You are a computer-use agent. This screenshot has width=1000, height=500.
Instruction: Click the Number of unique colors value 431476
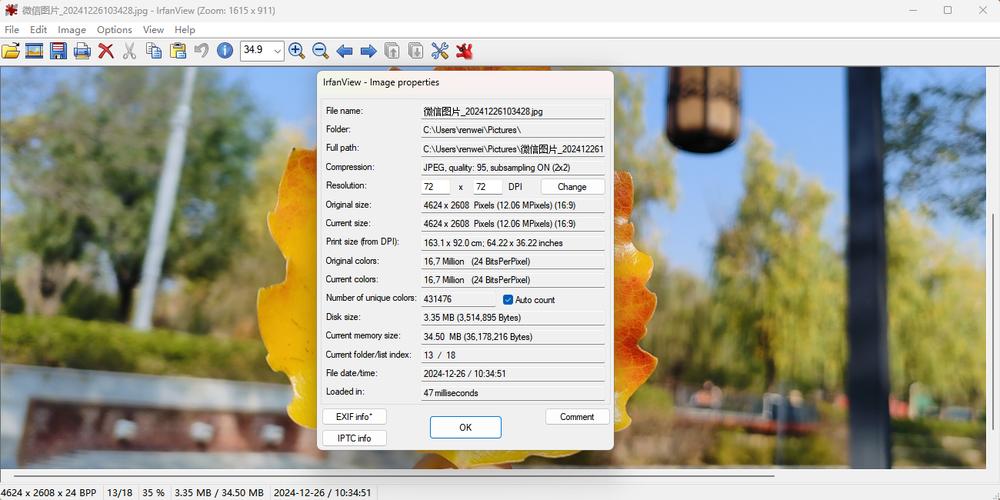pyautogui.click(x=458, y=299)
